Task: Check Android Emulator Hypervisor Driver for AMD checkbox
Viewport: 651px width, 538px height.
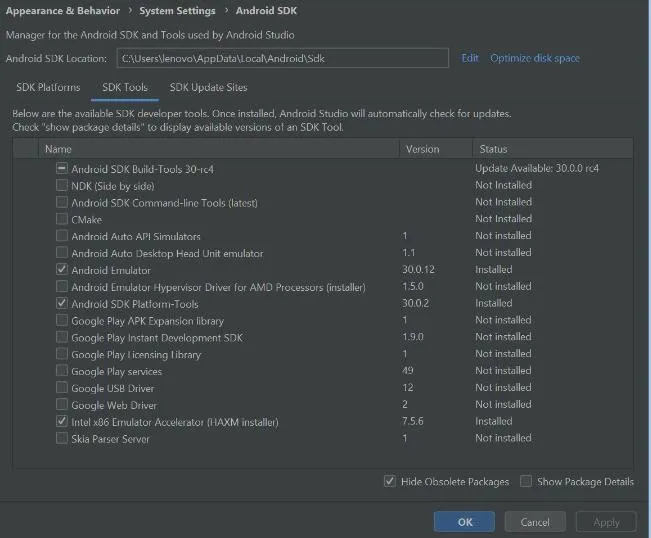Action: [x=61, y=286]
